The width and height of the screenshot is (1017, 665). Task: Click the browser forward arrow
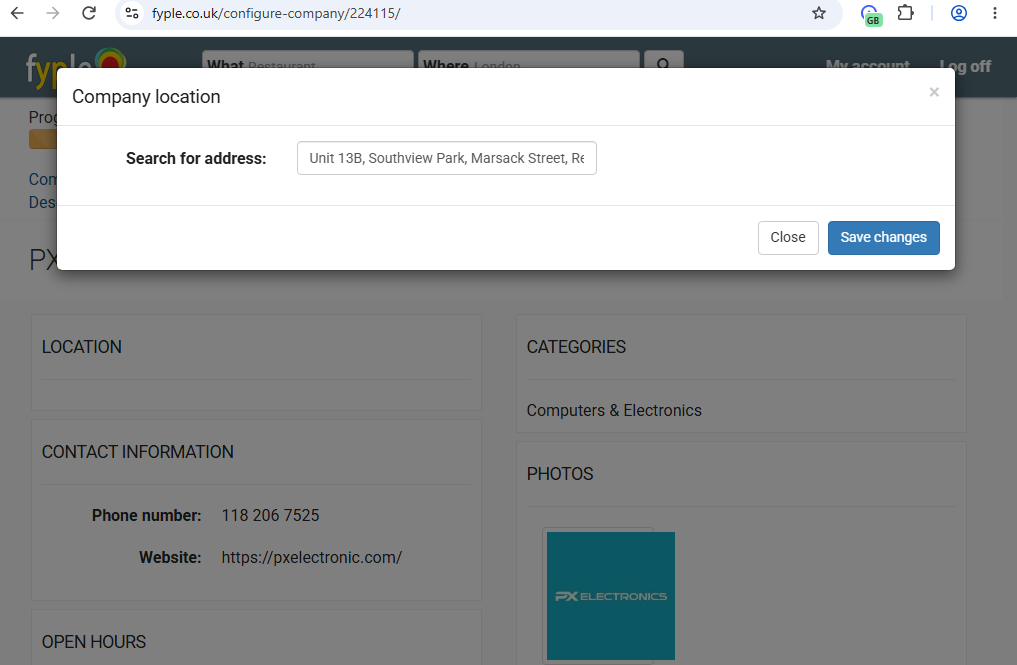tap(53, 13)
